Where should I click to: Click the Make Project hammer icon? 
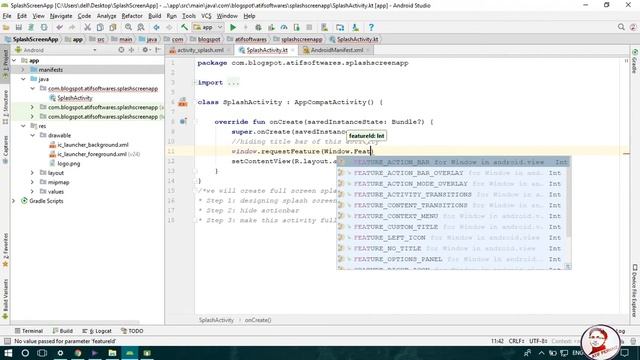point(184,27)
